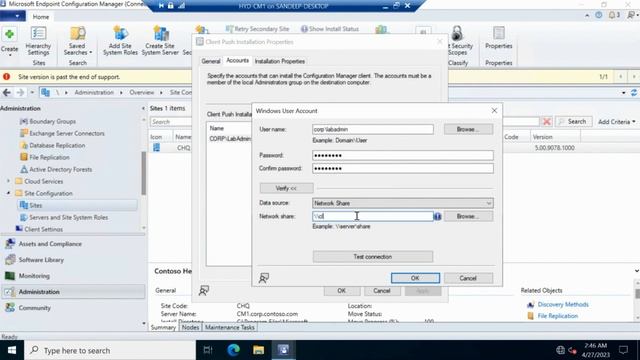Screen dimensions: 640x360
Task: Switch to the Nodes bottom tab
Action: pyautogui.click(x=190, y=327)
